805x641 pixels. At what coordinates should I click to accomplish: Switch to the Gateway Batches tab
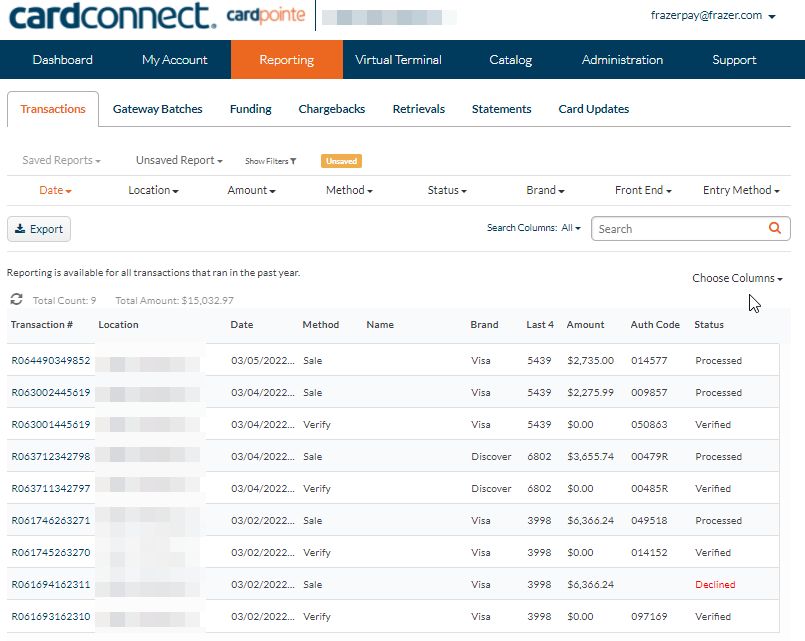pyautogui.click(x=158, y=109)
